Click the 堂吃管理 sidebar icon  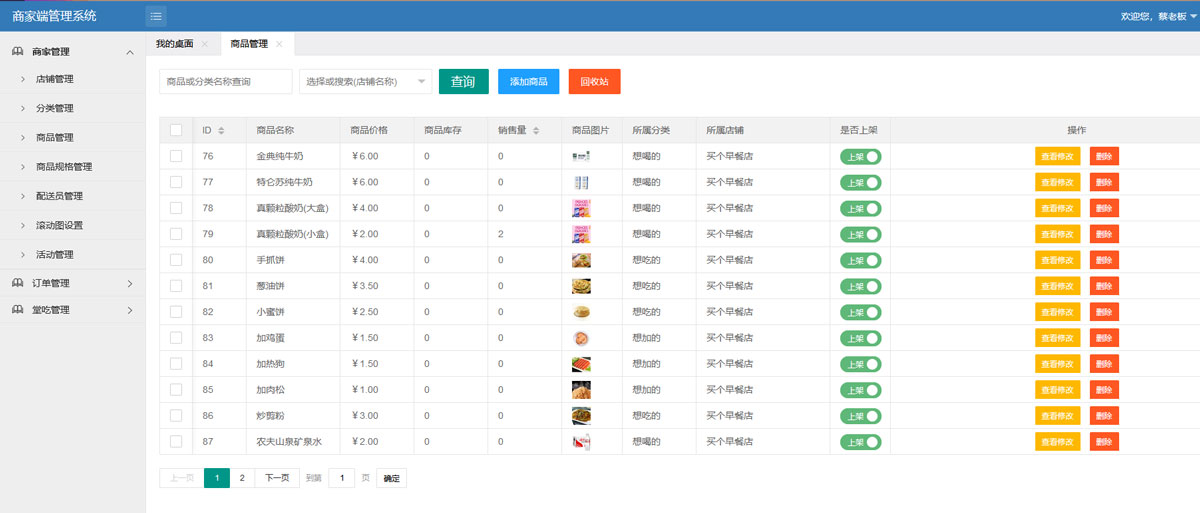[17, 310]
